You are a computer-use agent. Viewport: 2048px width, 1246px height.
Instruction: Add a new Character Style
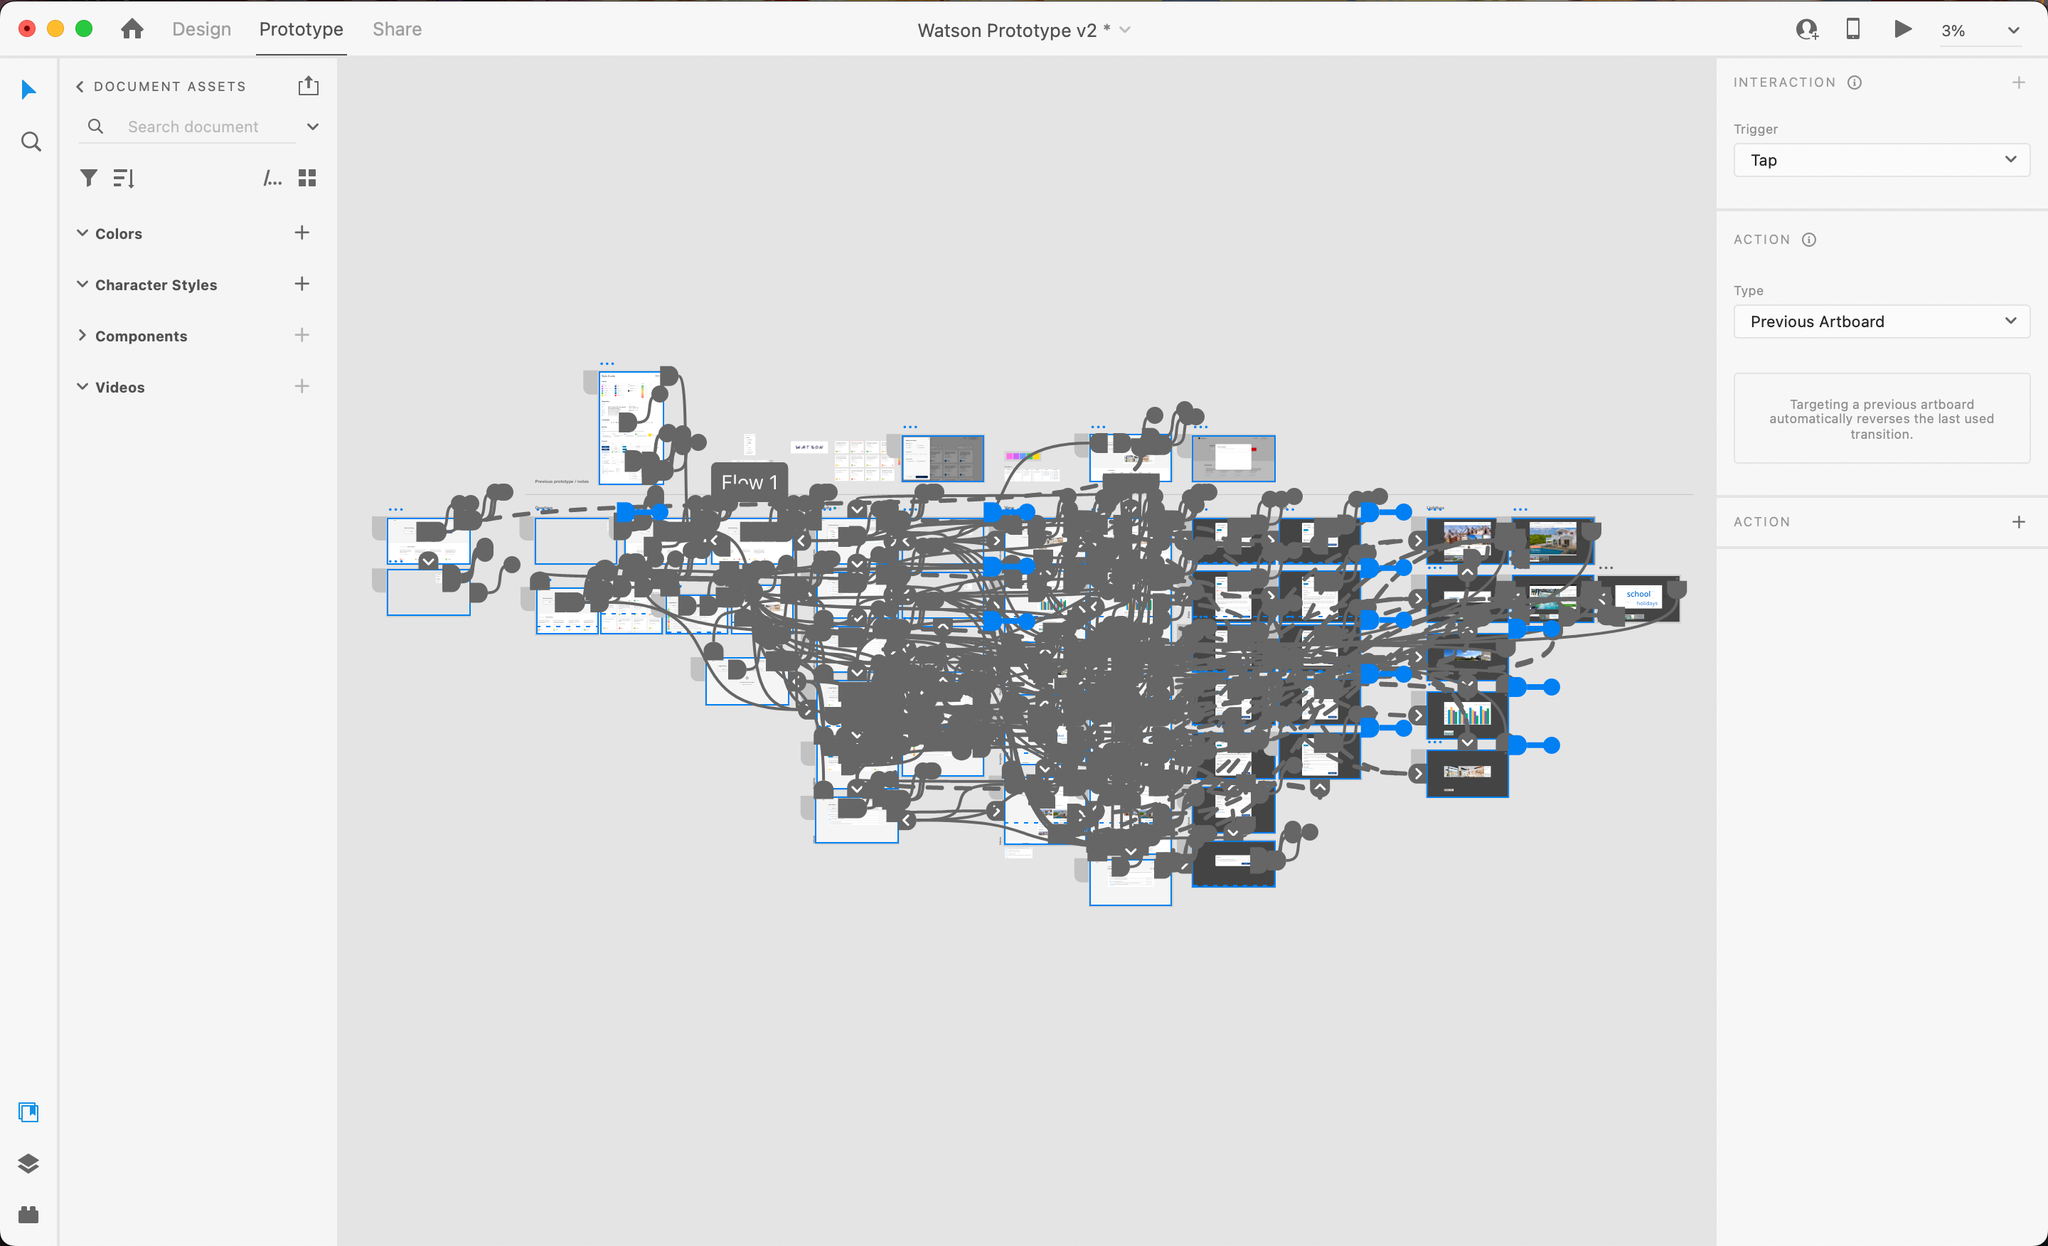[302, 284]
